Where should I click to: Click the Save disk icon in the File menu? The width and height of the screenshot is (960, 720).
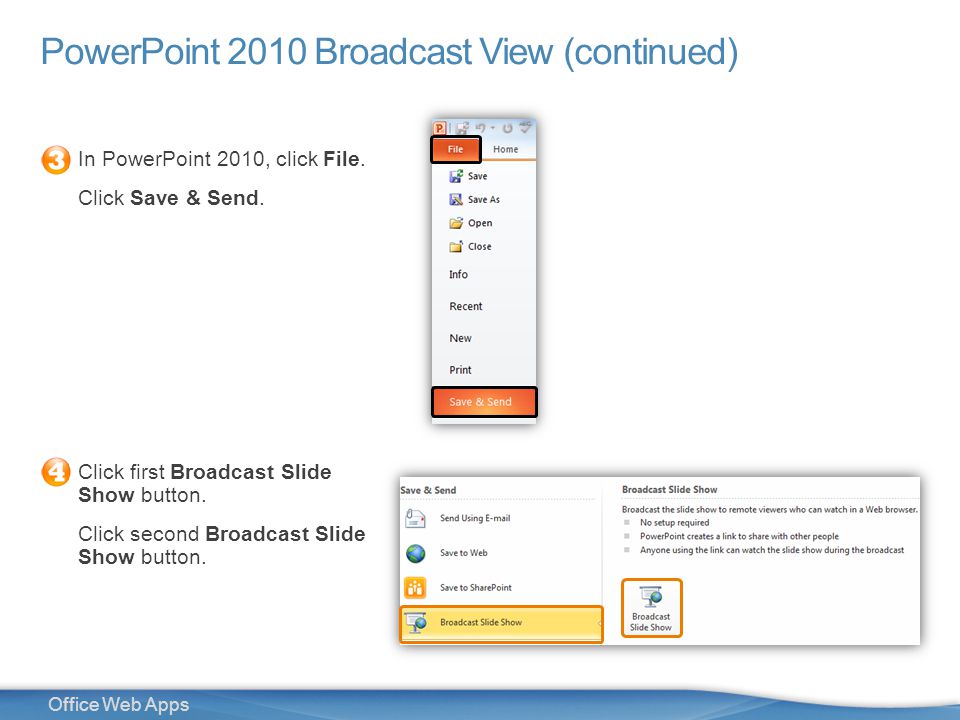click(456, 176)
